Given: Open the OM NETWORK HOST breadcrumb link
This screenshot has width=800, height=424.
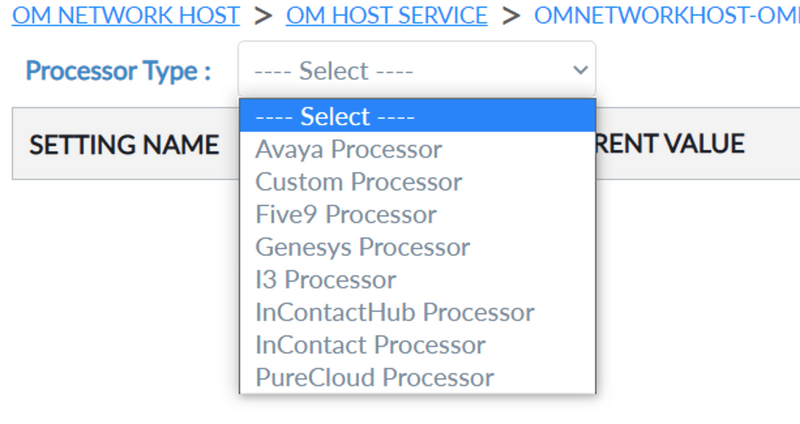Looking at the screenshot, I should (126, 15).
